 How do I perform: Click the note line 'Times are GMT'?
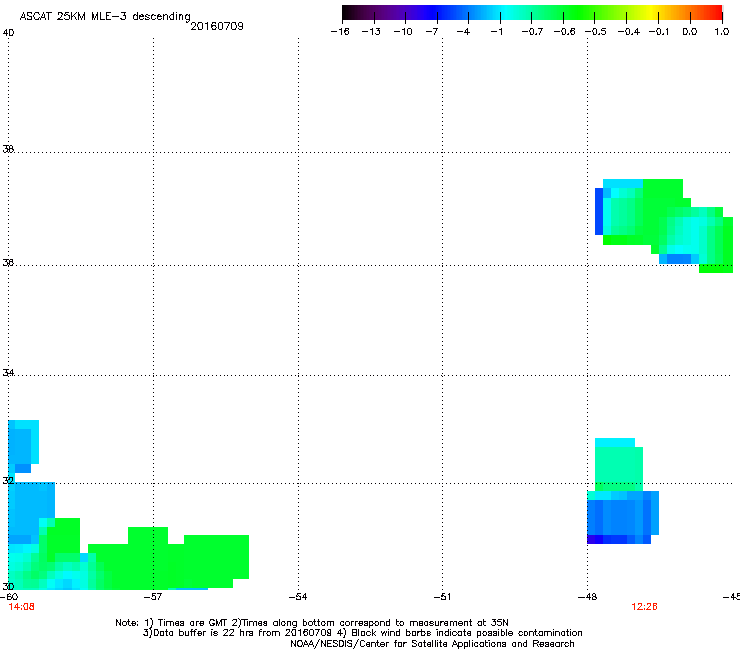coord(194,623)
